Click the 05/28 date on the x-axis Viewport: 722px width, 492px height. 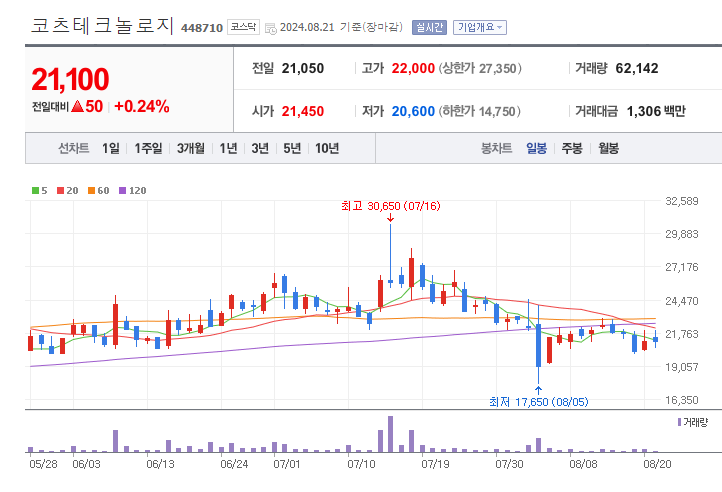pyautogui.click(x=43, y=464)
